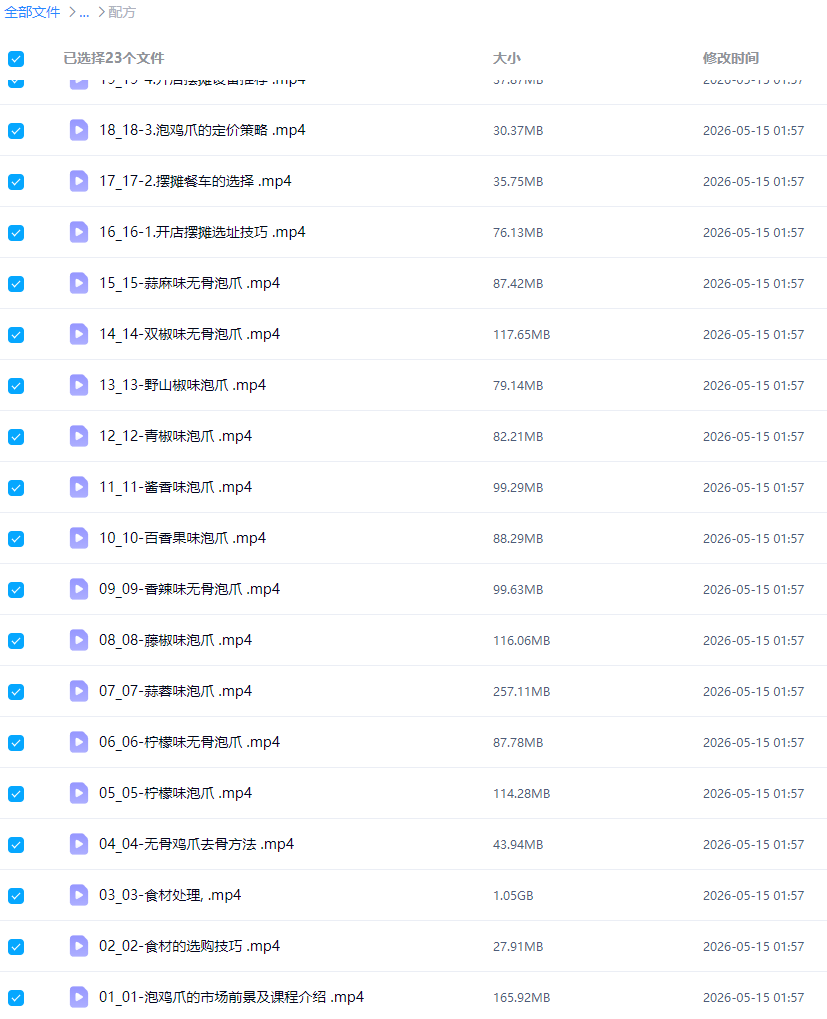
Task: Click video icon of 18_18-3.泡鸡爪的定价策略 .mp4
Action: coord(79,131)
